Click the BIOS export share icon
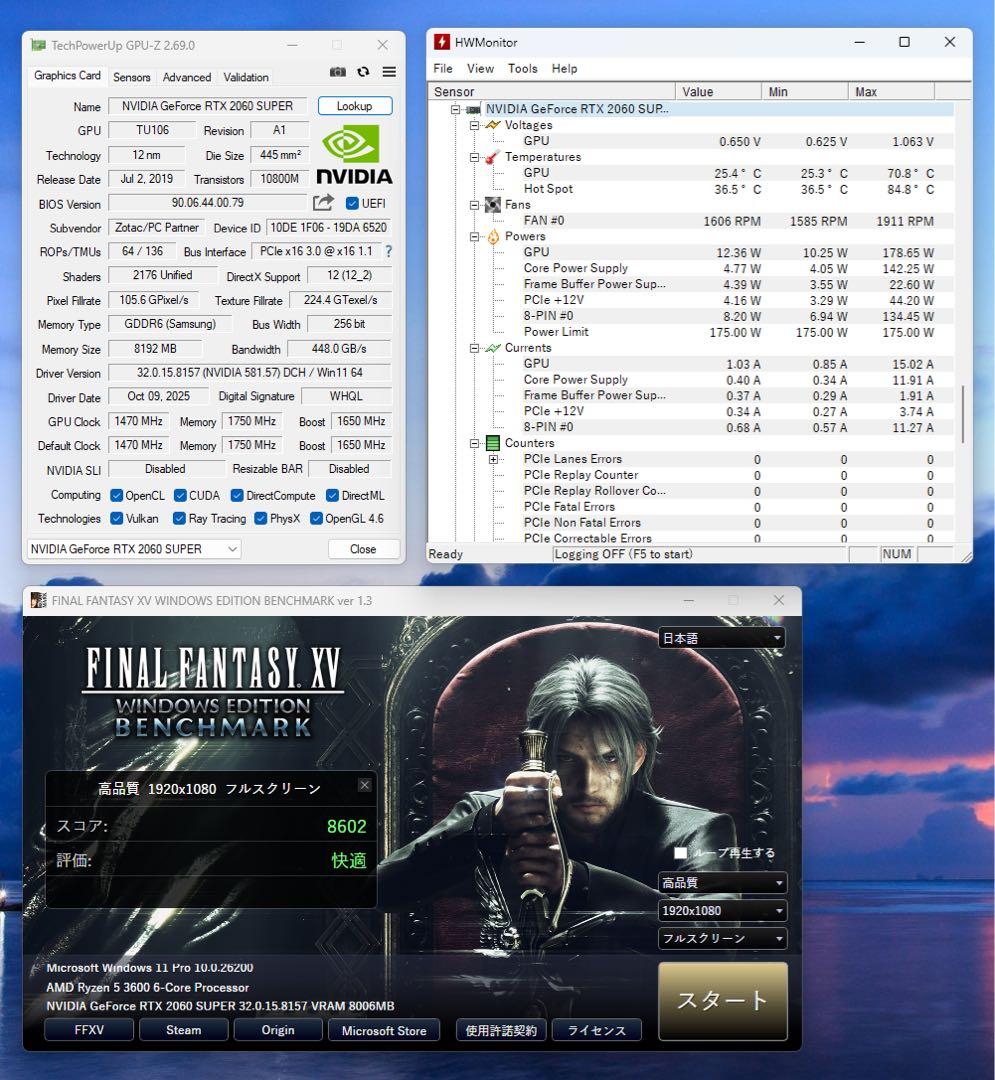 [x=323, y=202]
